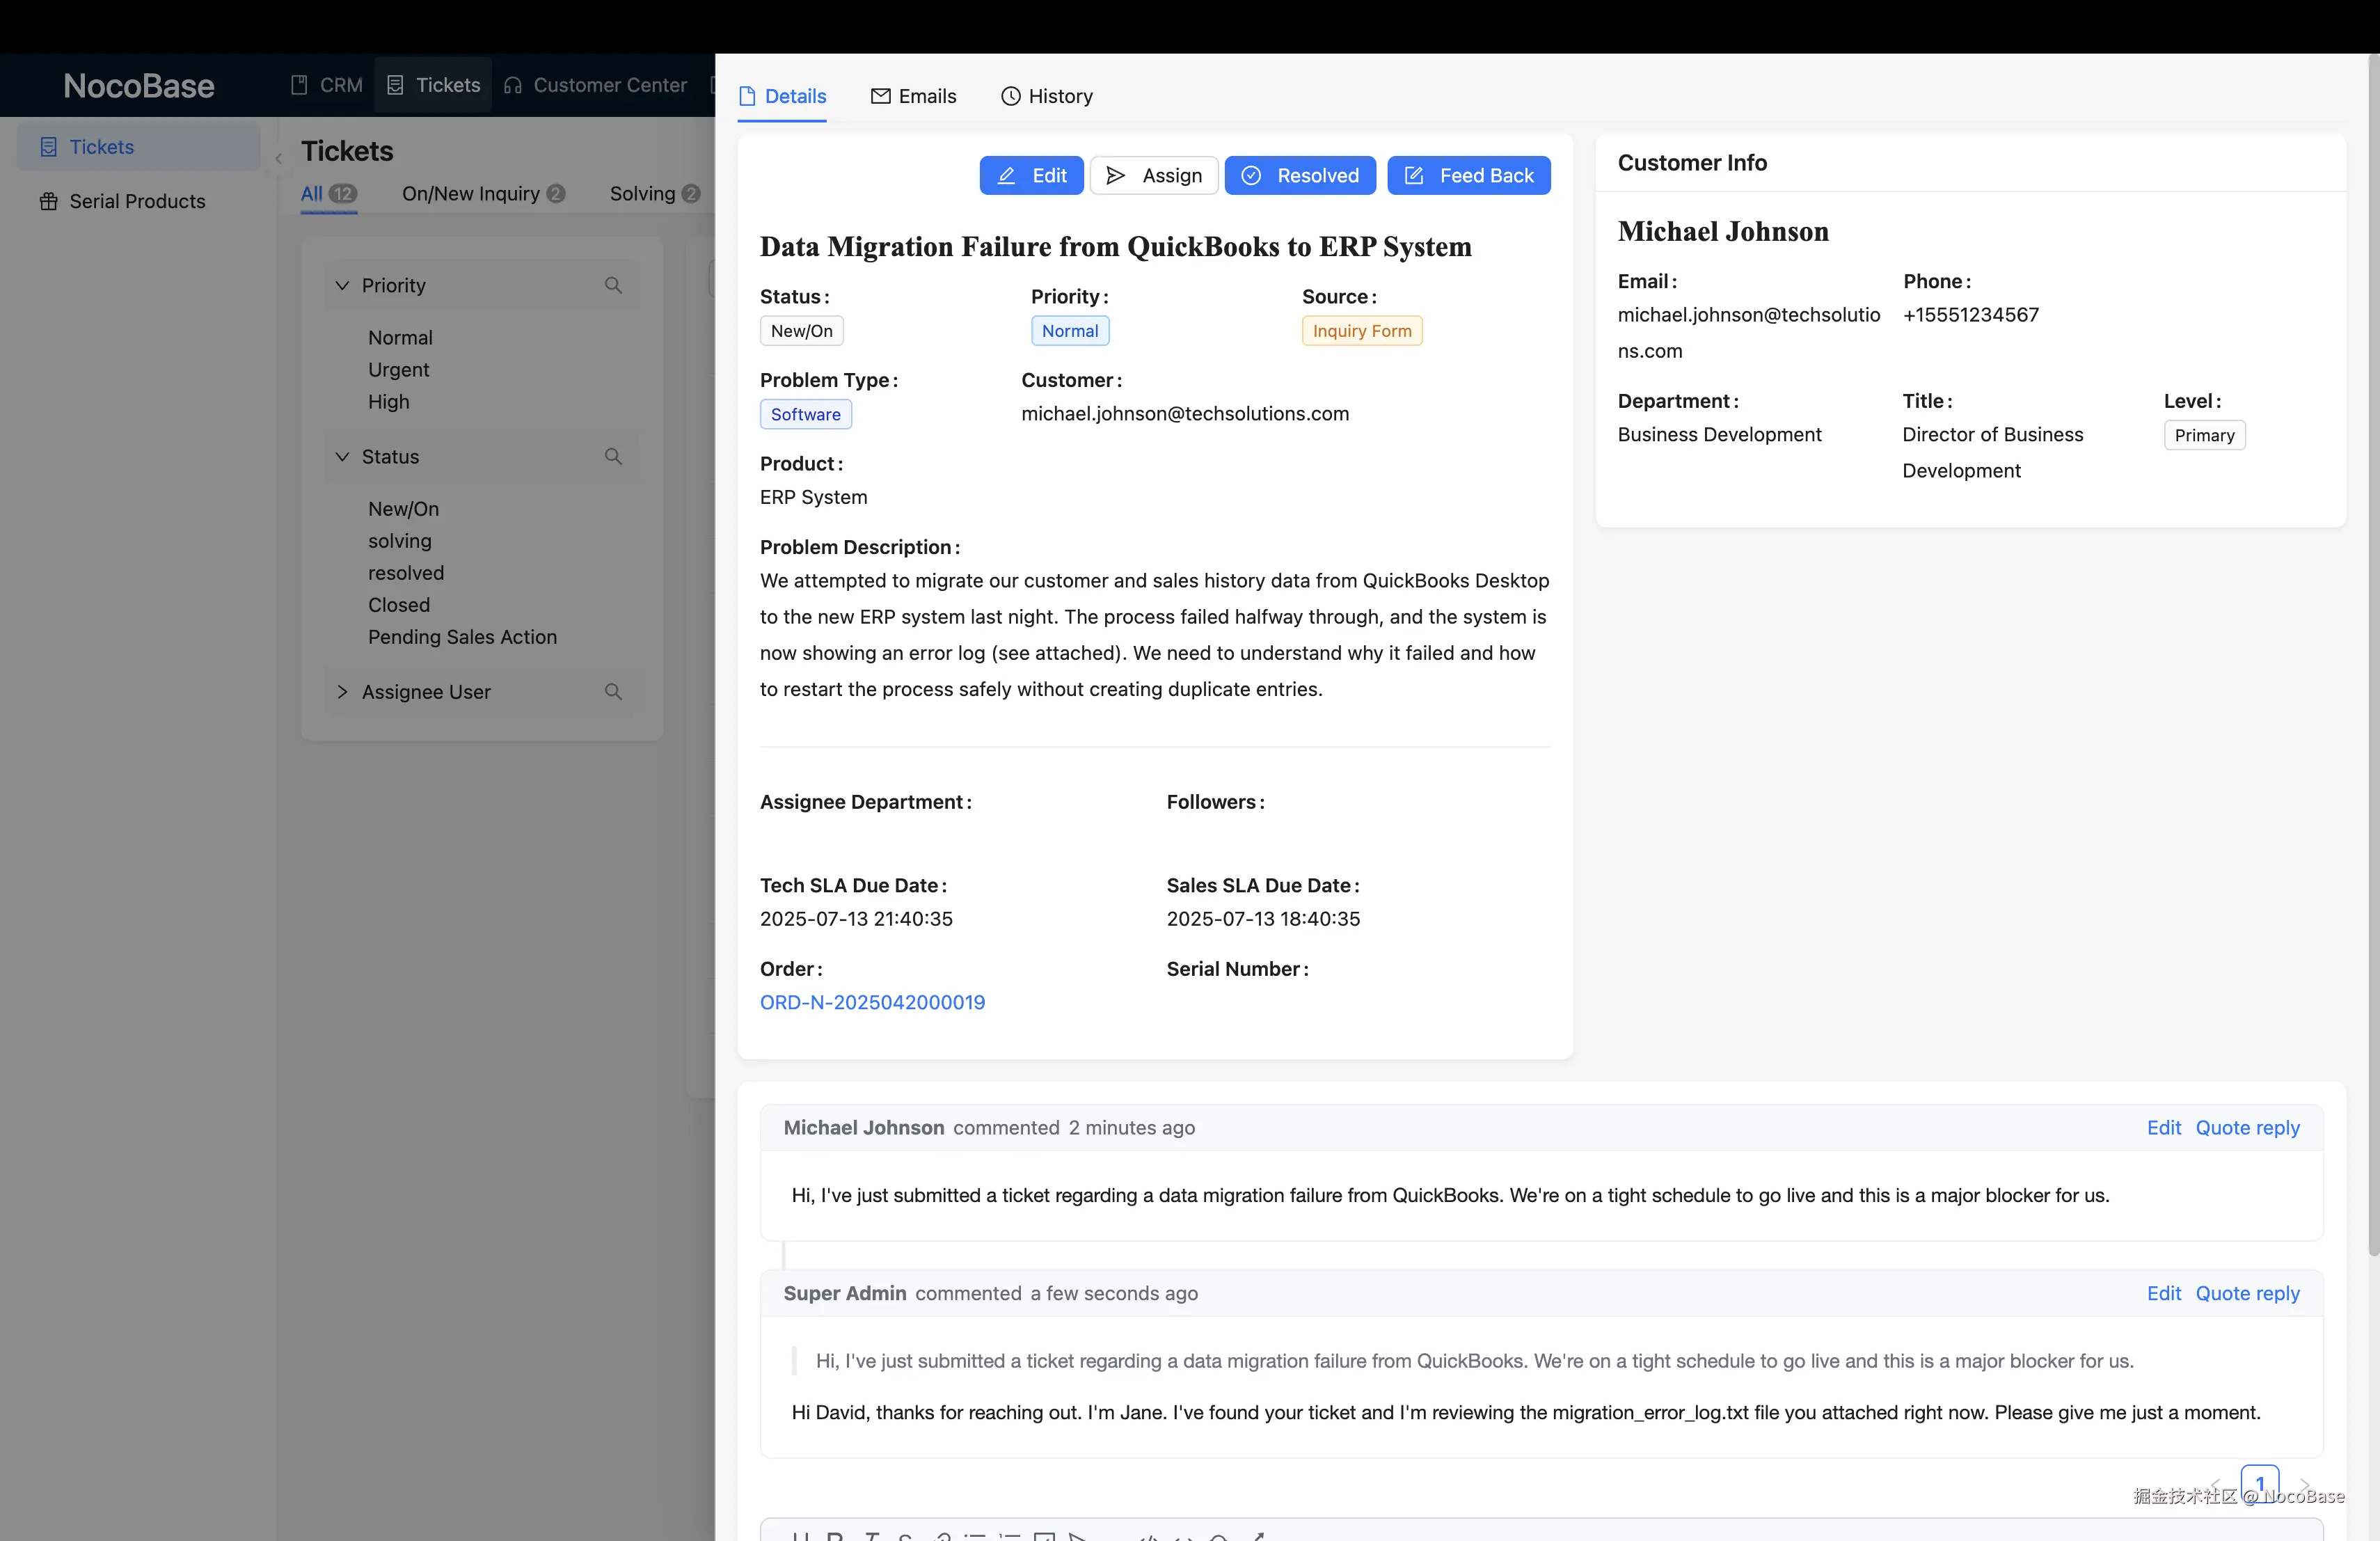Open Customer Center via the headphones icon
Viewport: 2380px width, 1541px height.
pos(513,85)
